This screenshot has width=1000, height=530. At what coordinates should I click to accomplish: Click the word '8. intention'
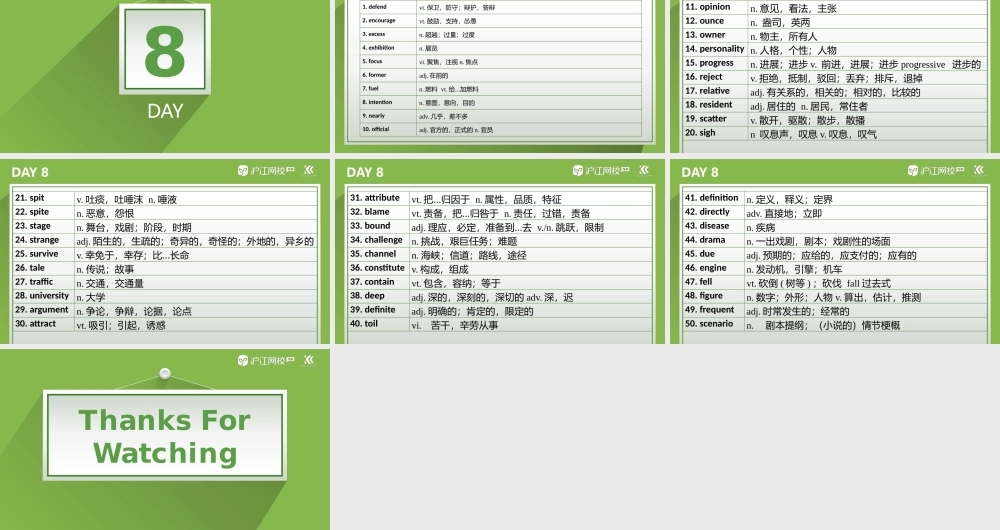point(378,102)
